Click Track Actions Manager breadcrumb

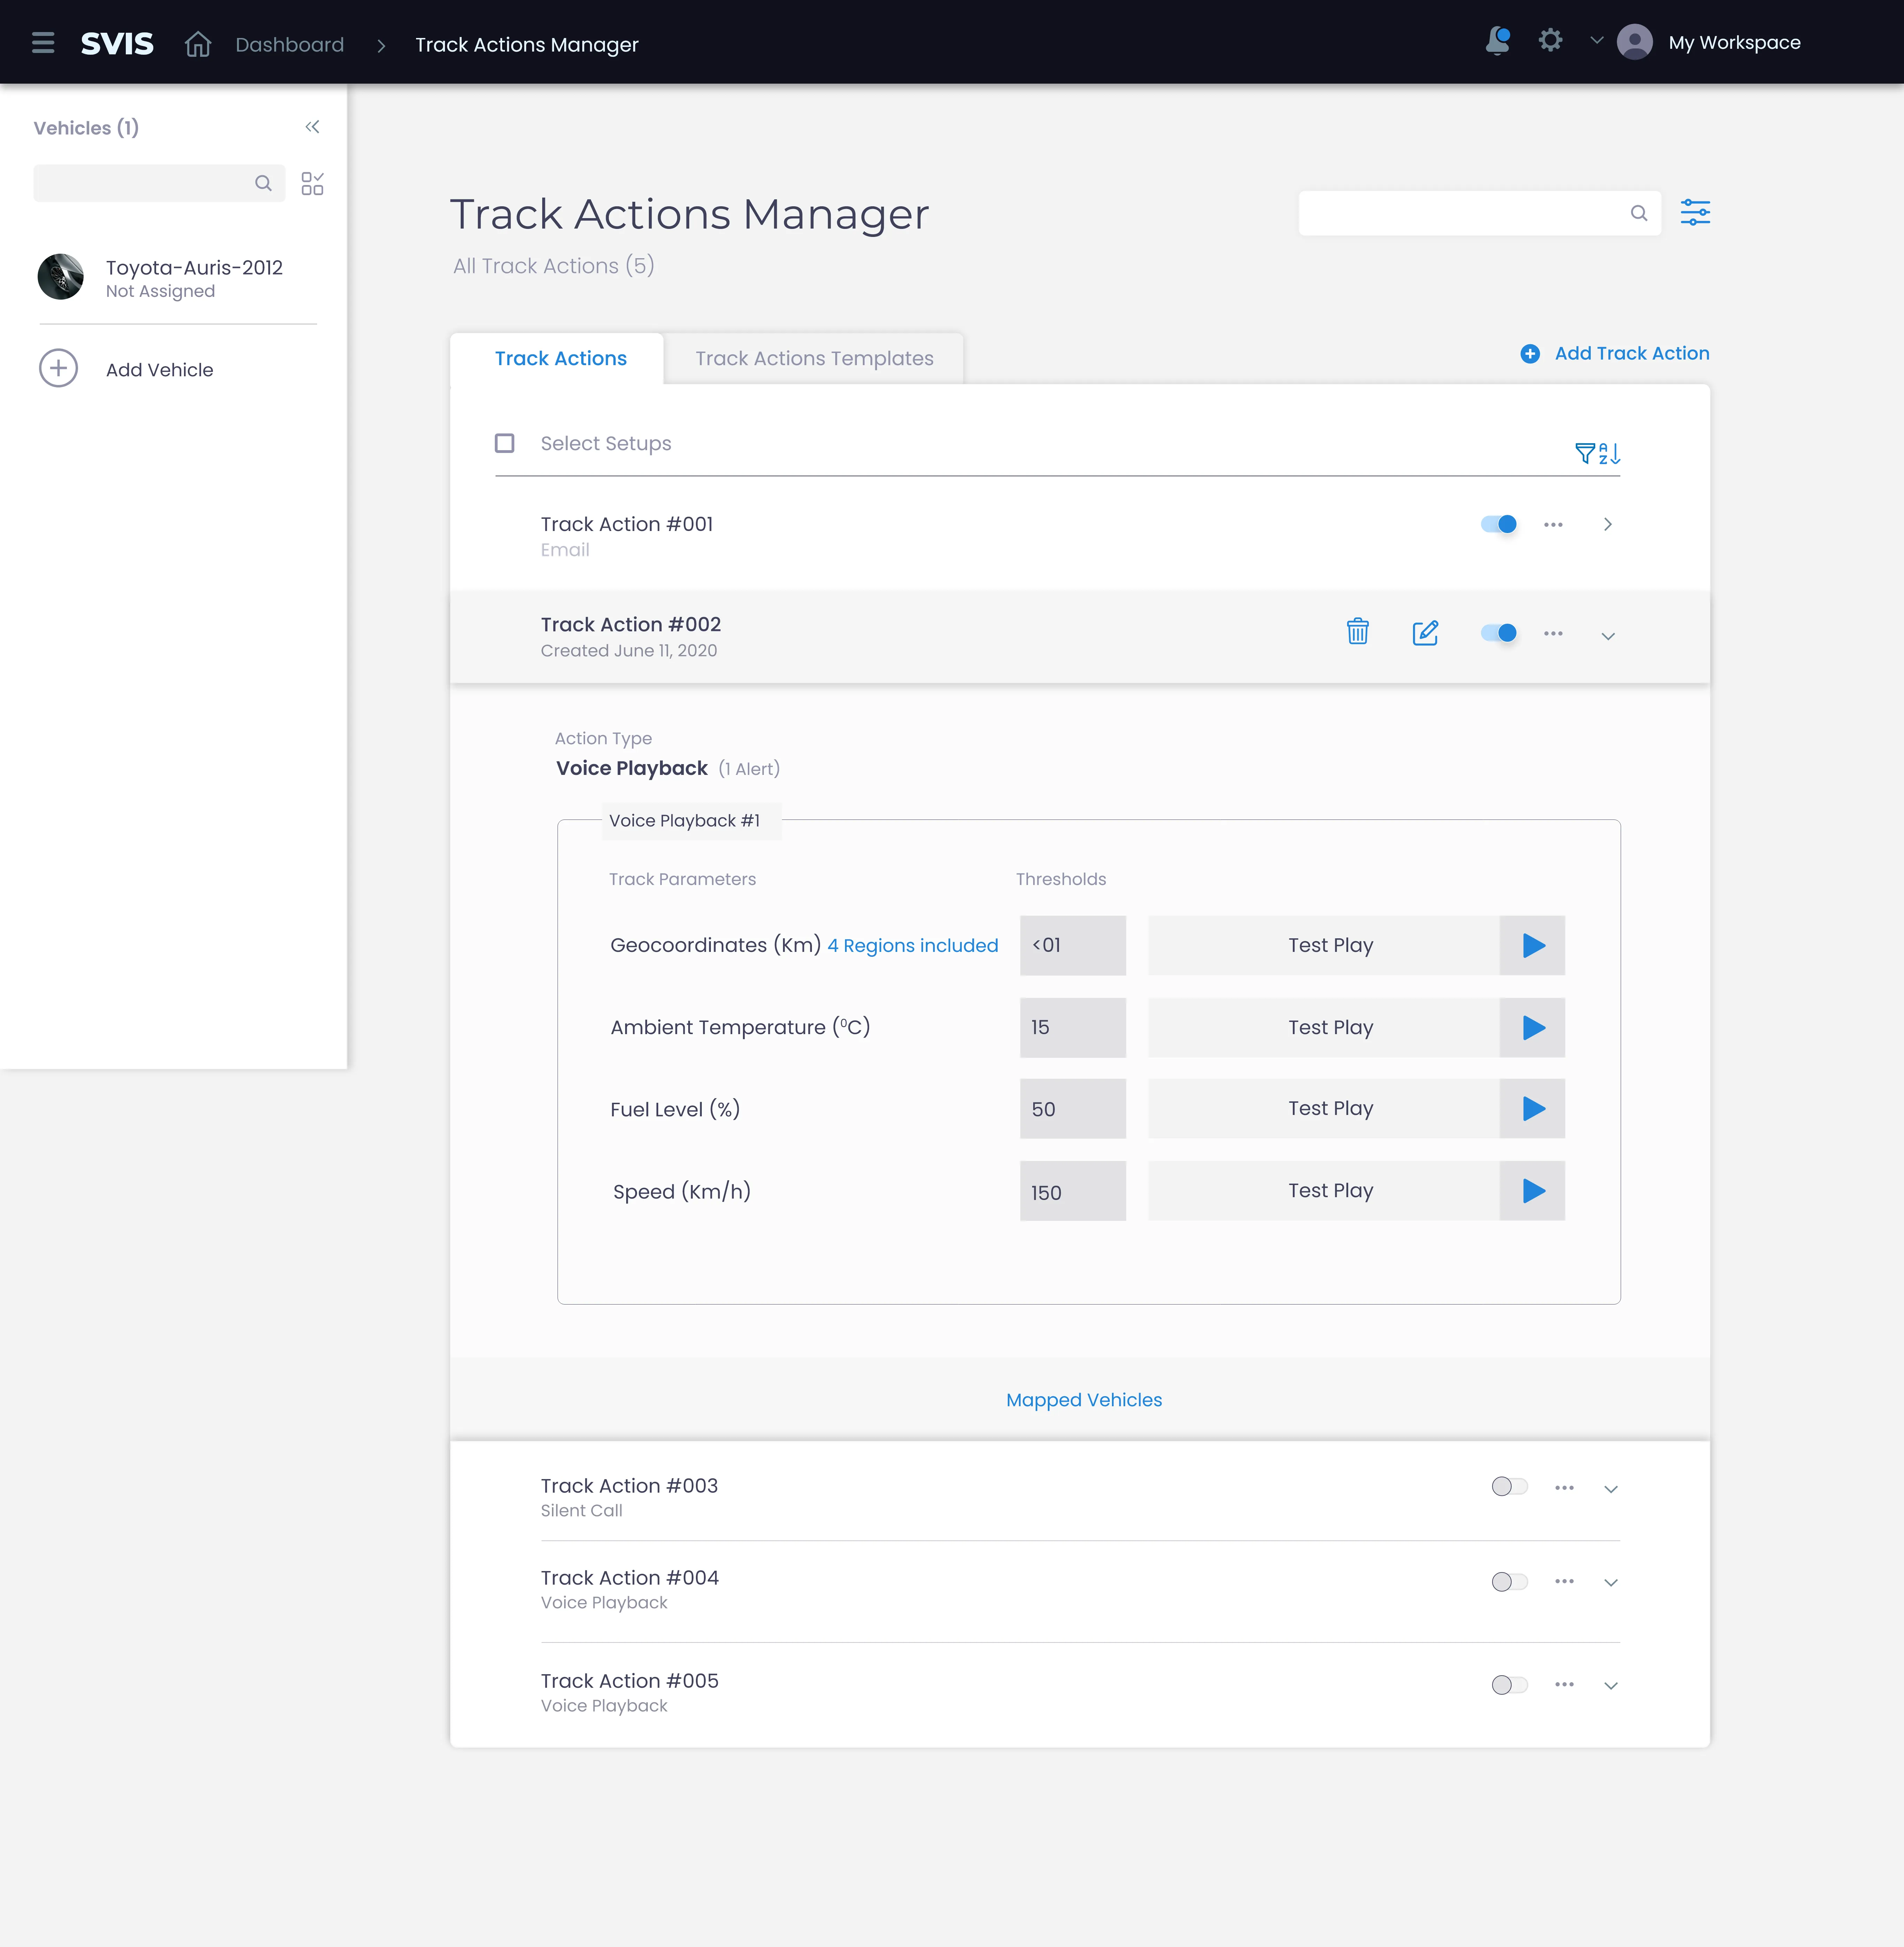click(527, 45)
